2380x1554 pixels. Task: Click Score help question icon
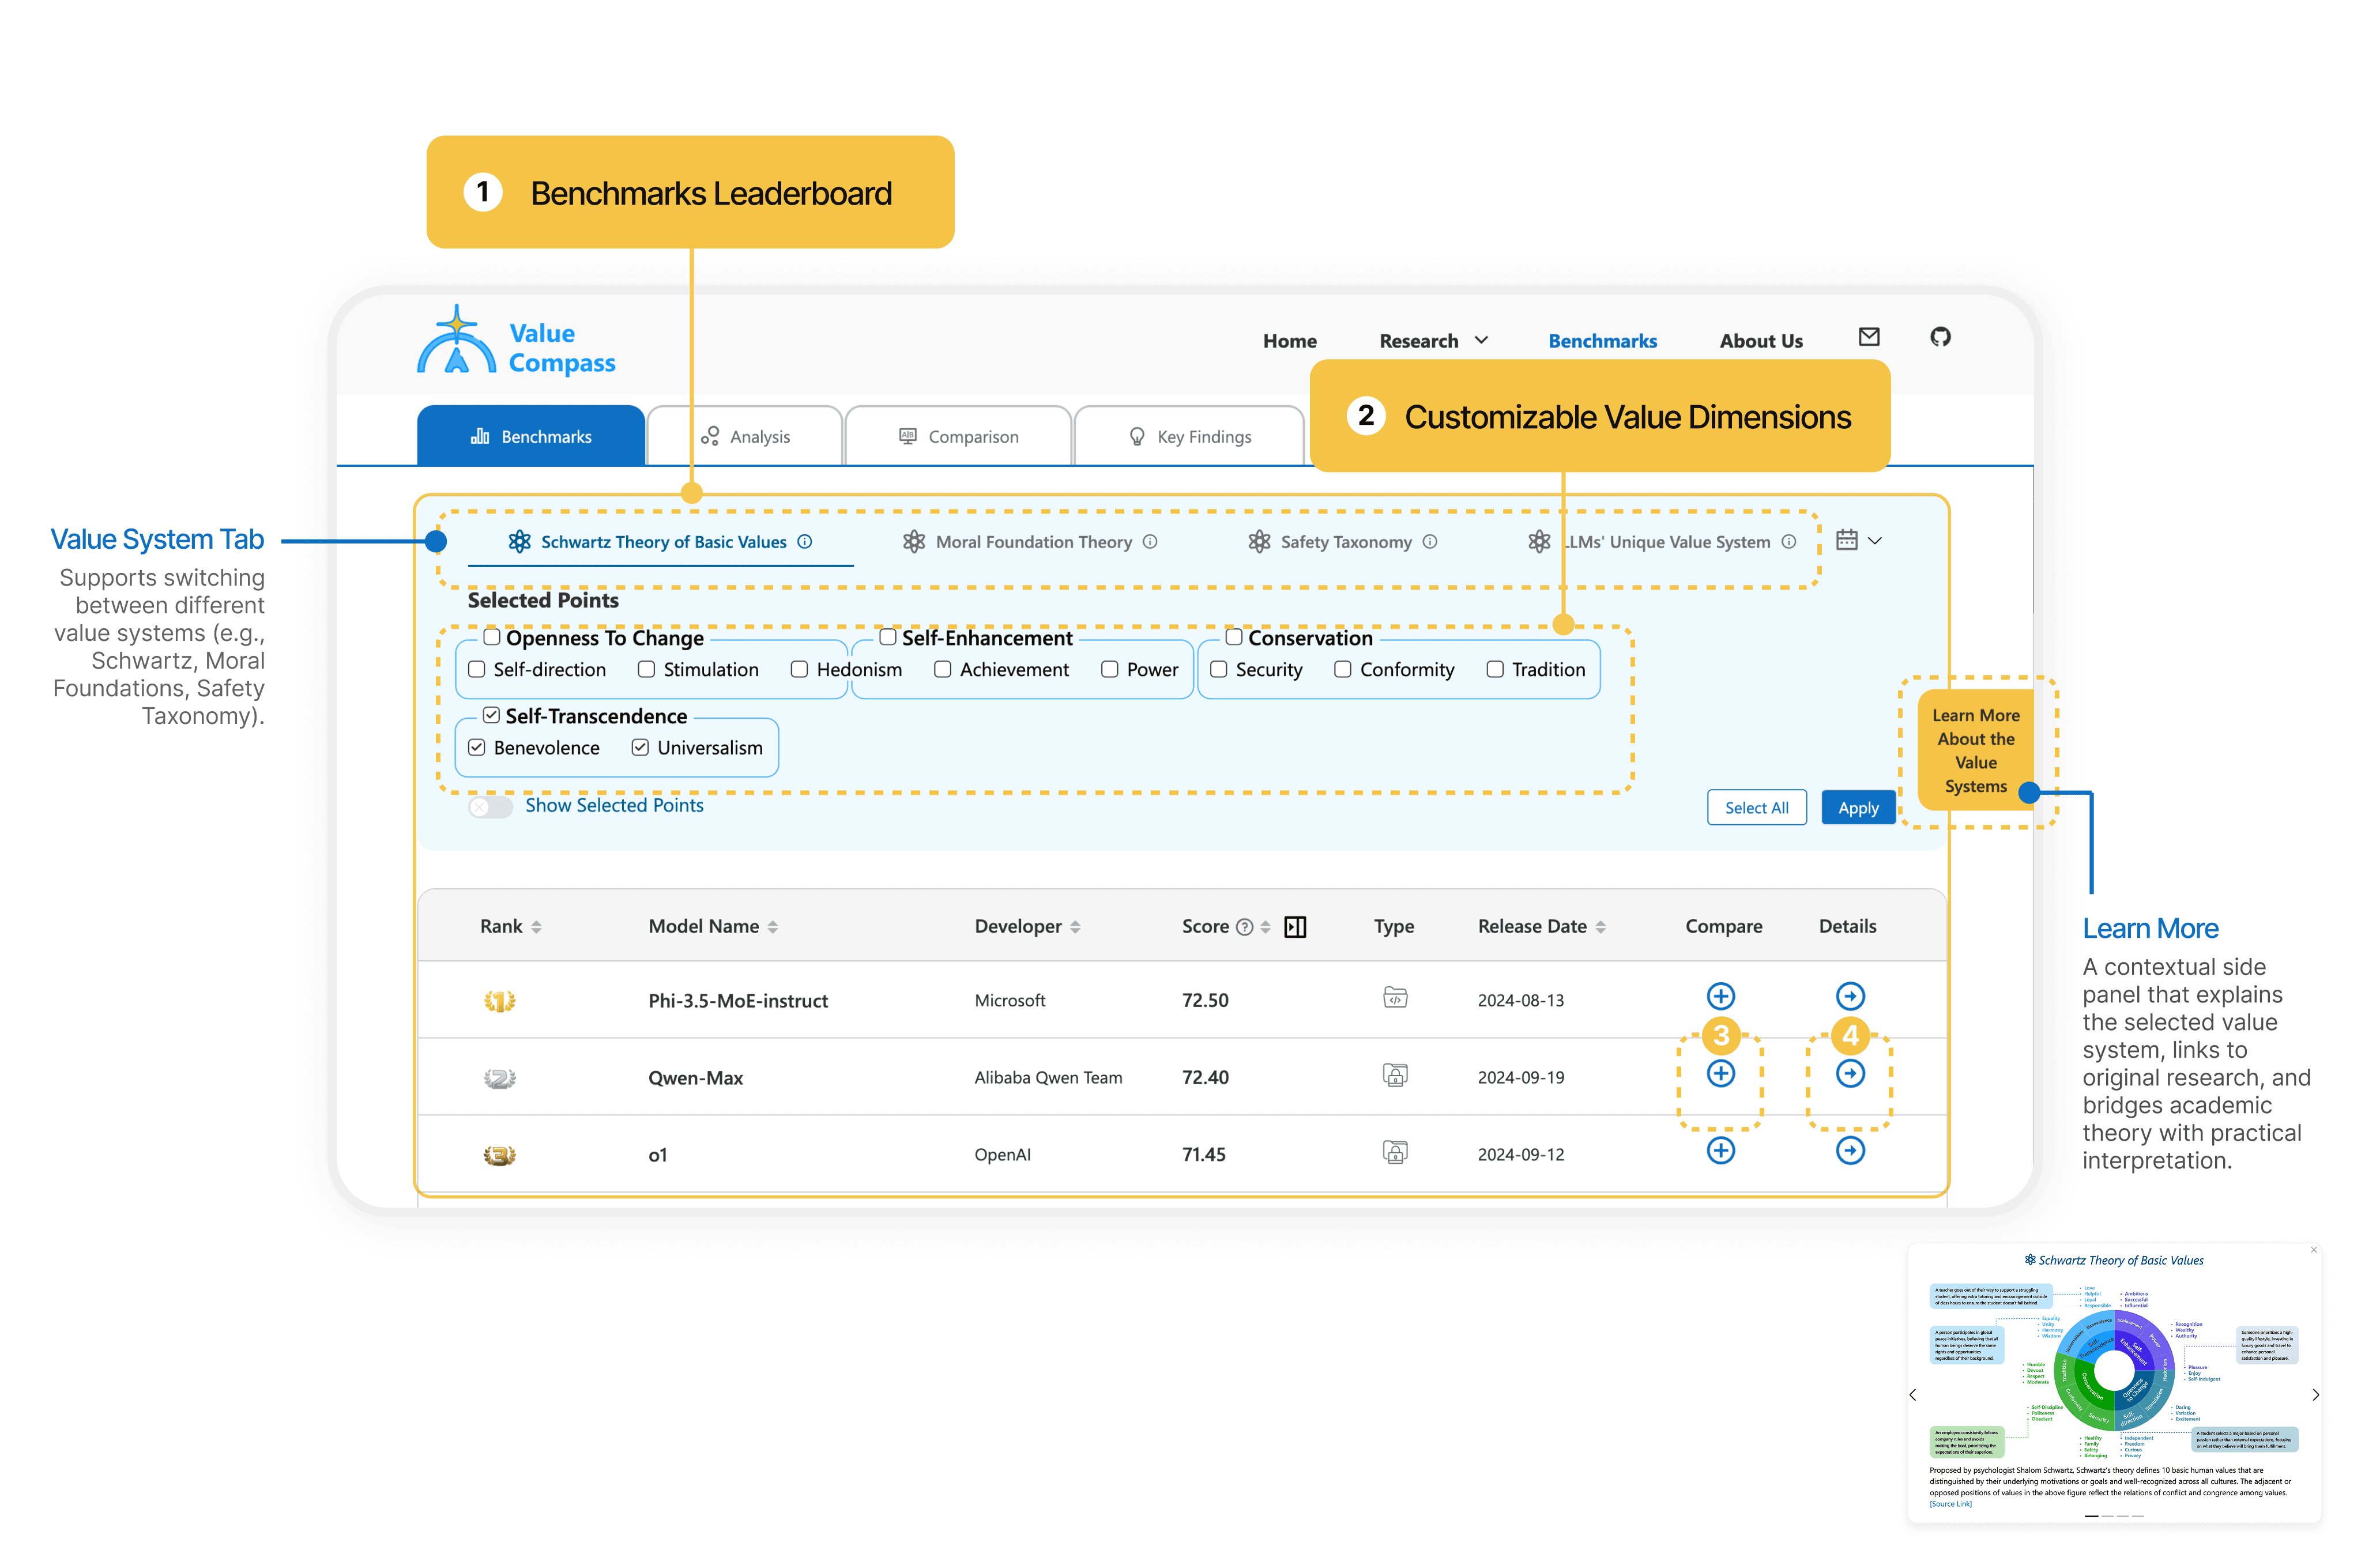[1244, 927]
